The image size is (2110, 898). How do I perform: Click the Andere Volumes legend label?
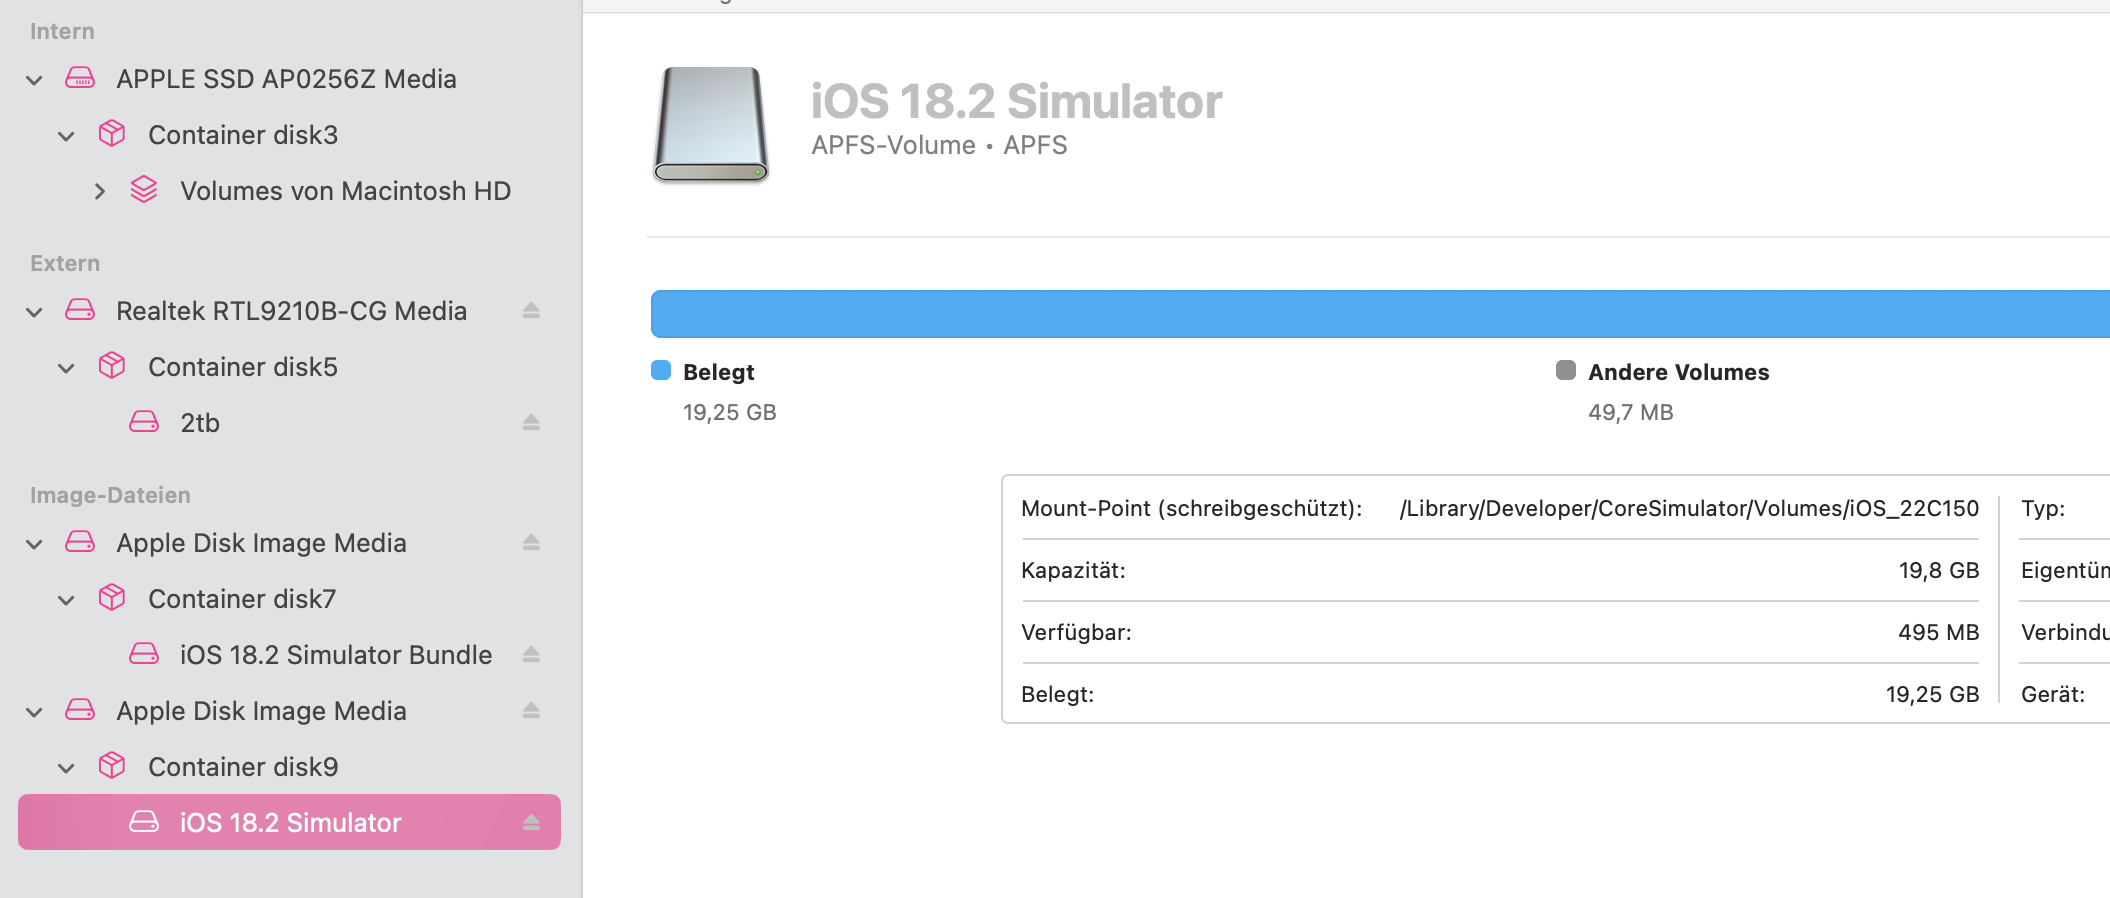tap(1679, 372)
